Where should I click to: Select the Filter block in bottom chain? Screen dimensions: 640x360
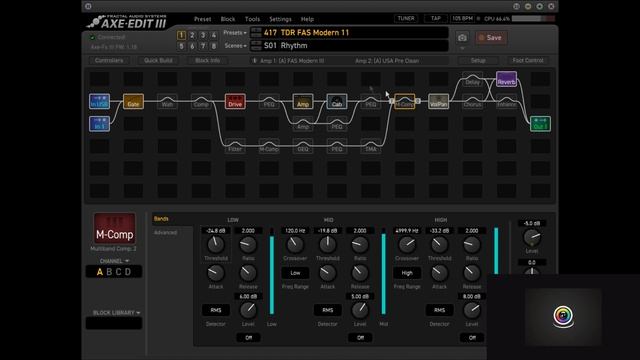click(235, 146)
